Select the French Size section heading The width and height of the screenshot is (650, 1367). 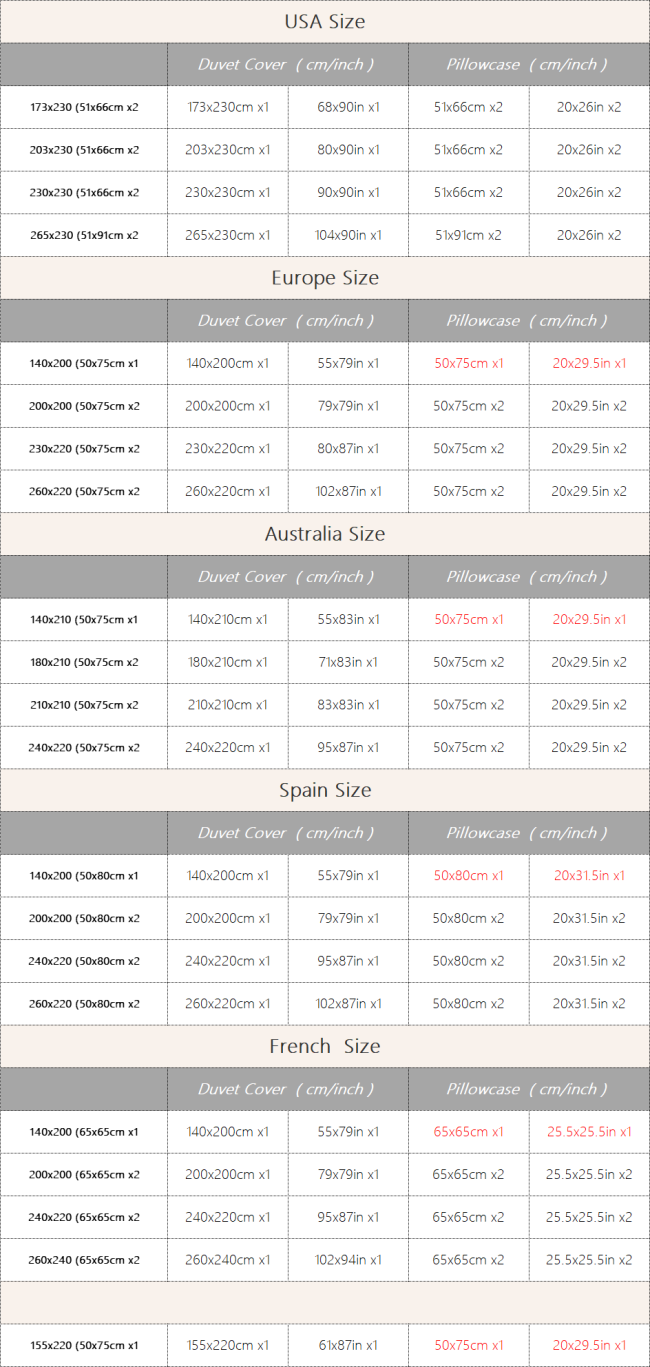[x=325, y=1046]
